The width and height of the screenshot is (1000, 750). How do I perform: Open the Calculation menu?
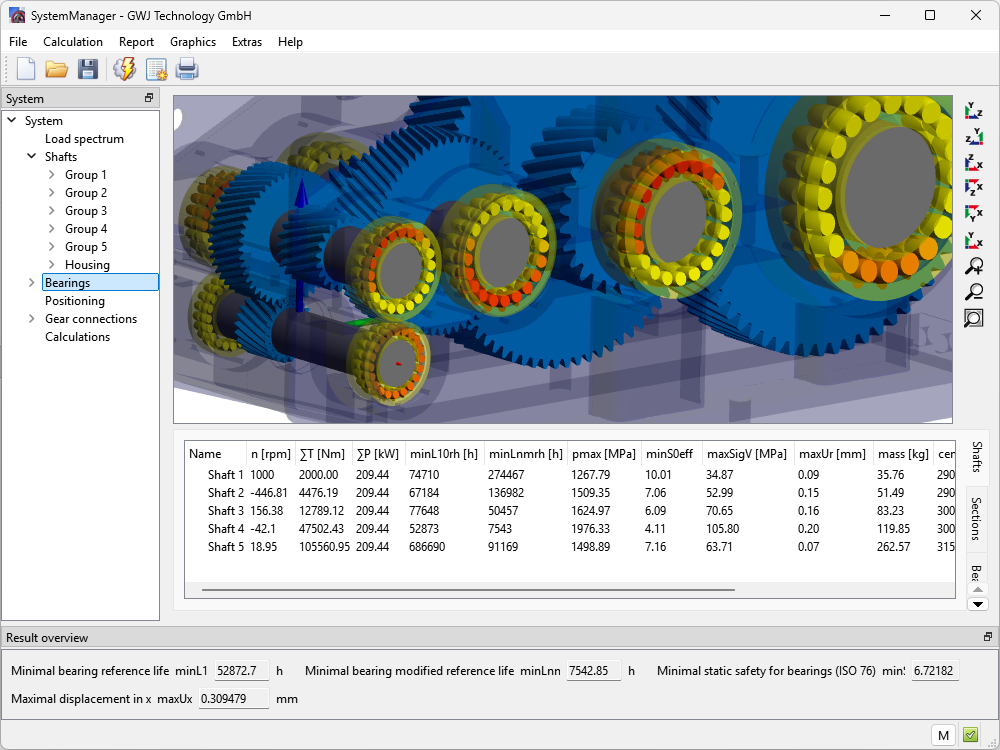coord(72,42)
